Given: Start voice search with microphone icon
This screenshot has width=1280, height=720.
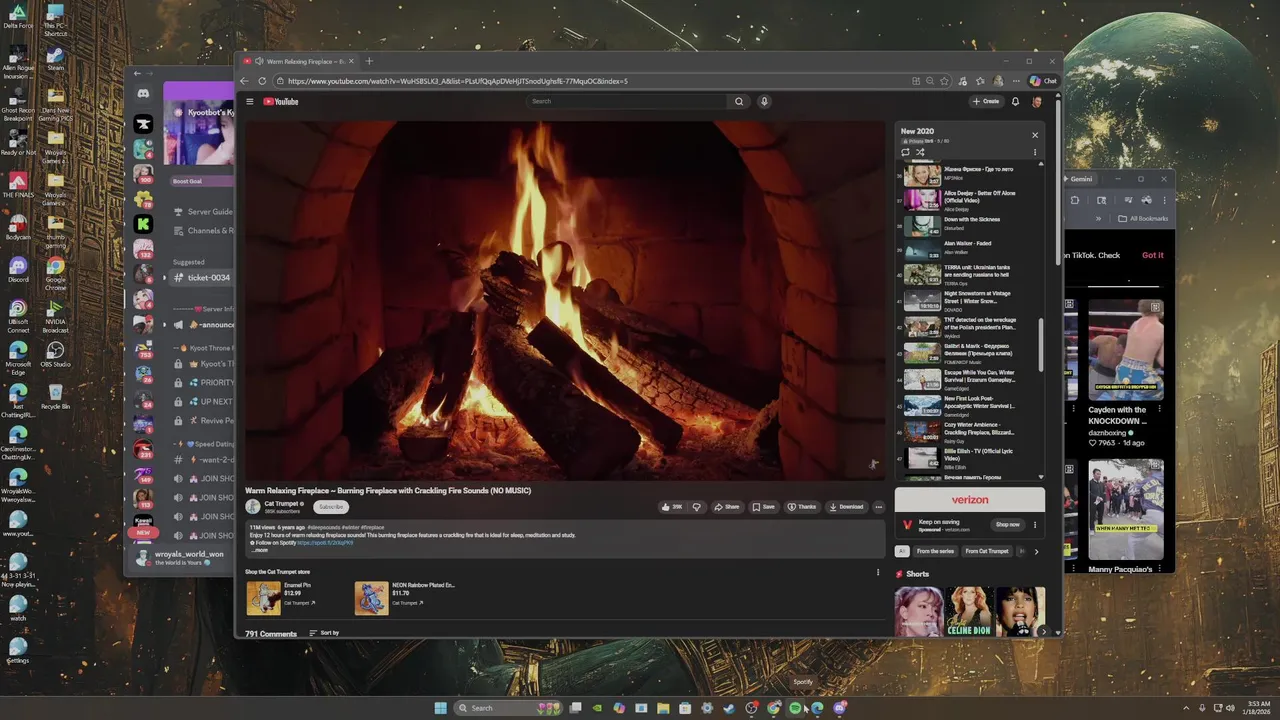Looking at the screenshot, I should [x=764, y=101].
